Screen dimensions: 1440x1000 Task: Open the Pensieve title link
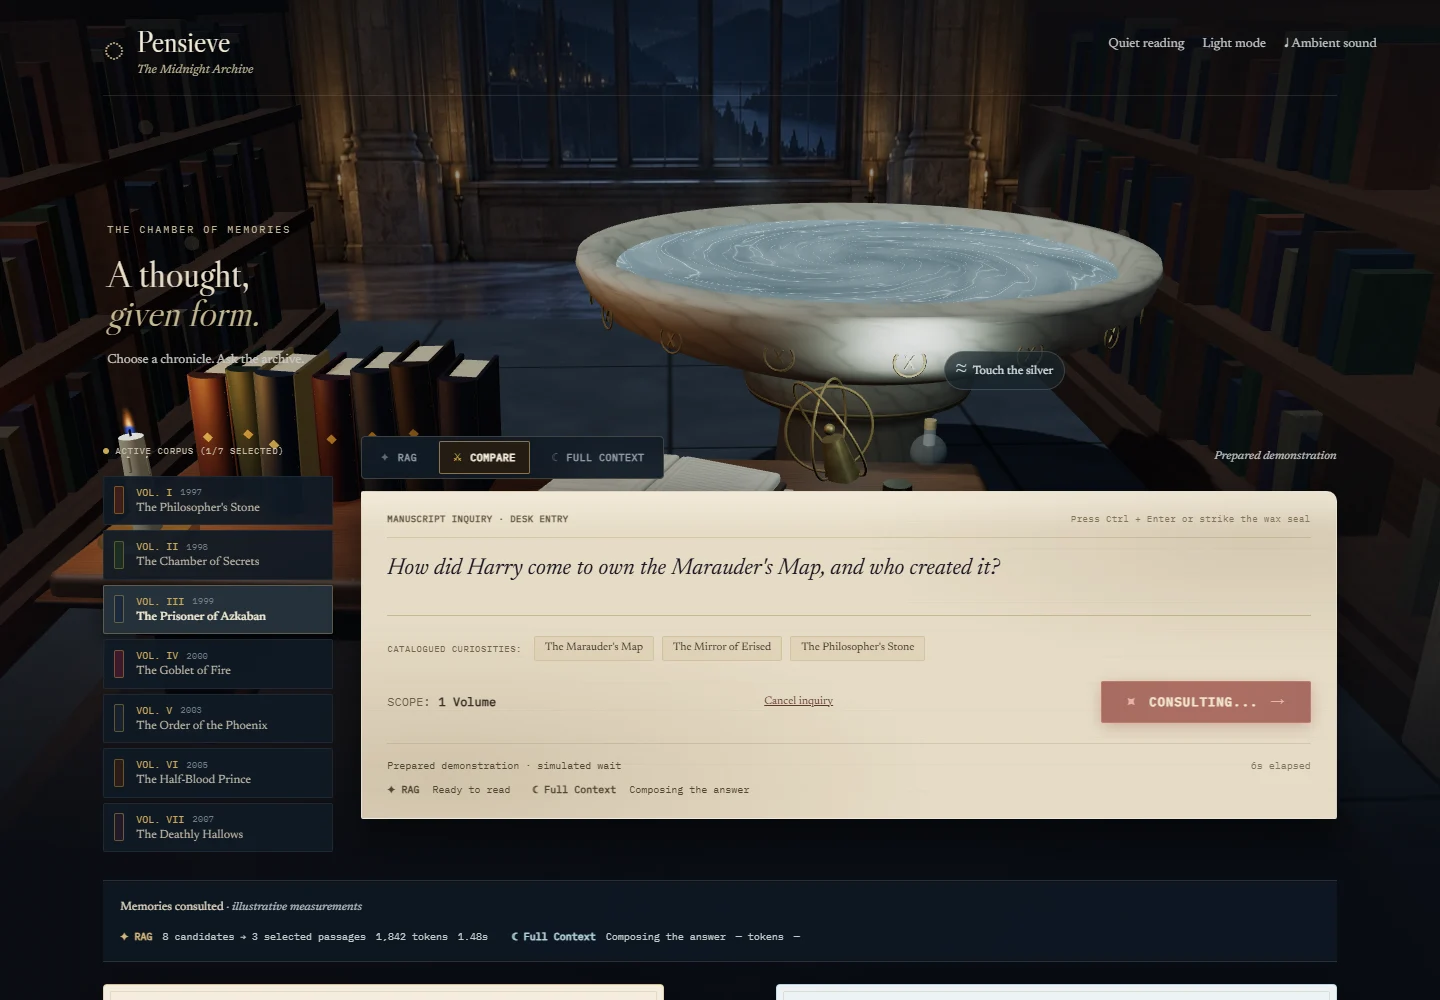coord(184,43)
